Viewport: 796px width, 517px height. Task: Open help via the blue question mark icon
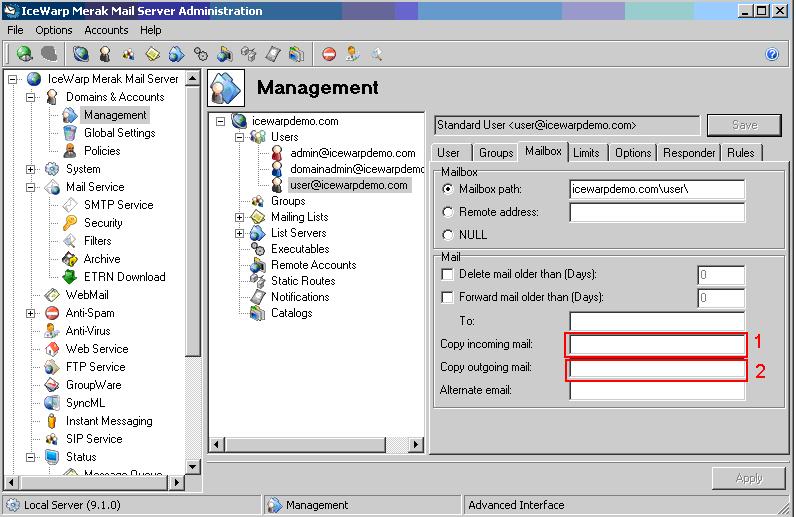pyautogui.click(x=772, y=54)
